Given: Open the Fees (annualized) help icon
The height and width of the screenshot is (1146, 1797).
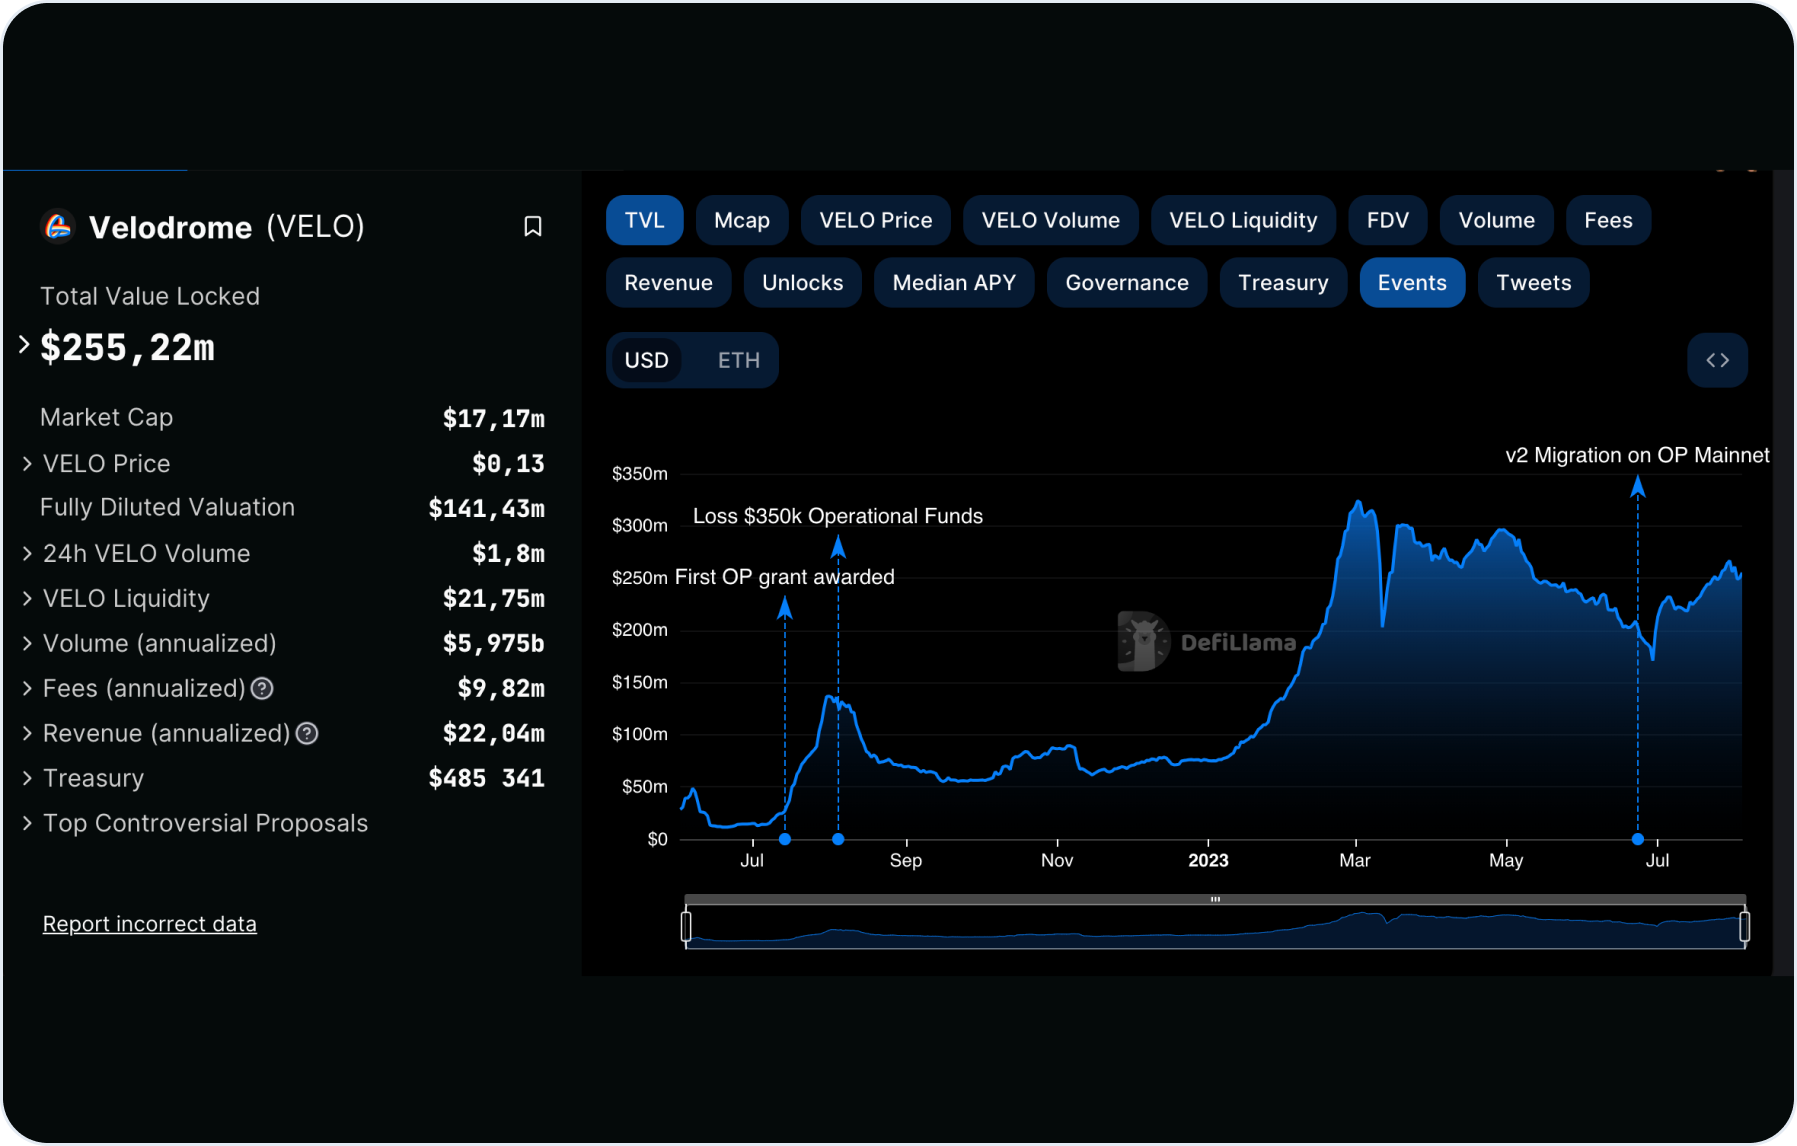Looking at the screenshot, I should pos(262,688).
